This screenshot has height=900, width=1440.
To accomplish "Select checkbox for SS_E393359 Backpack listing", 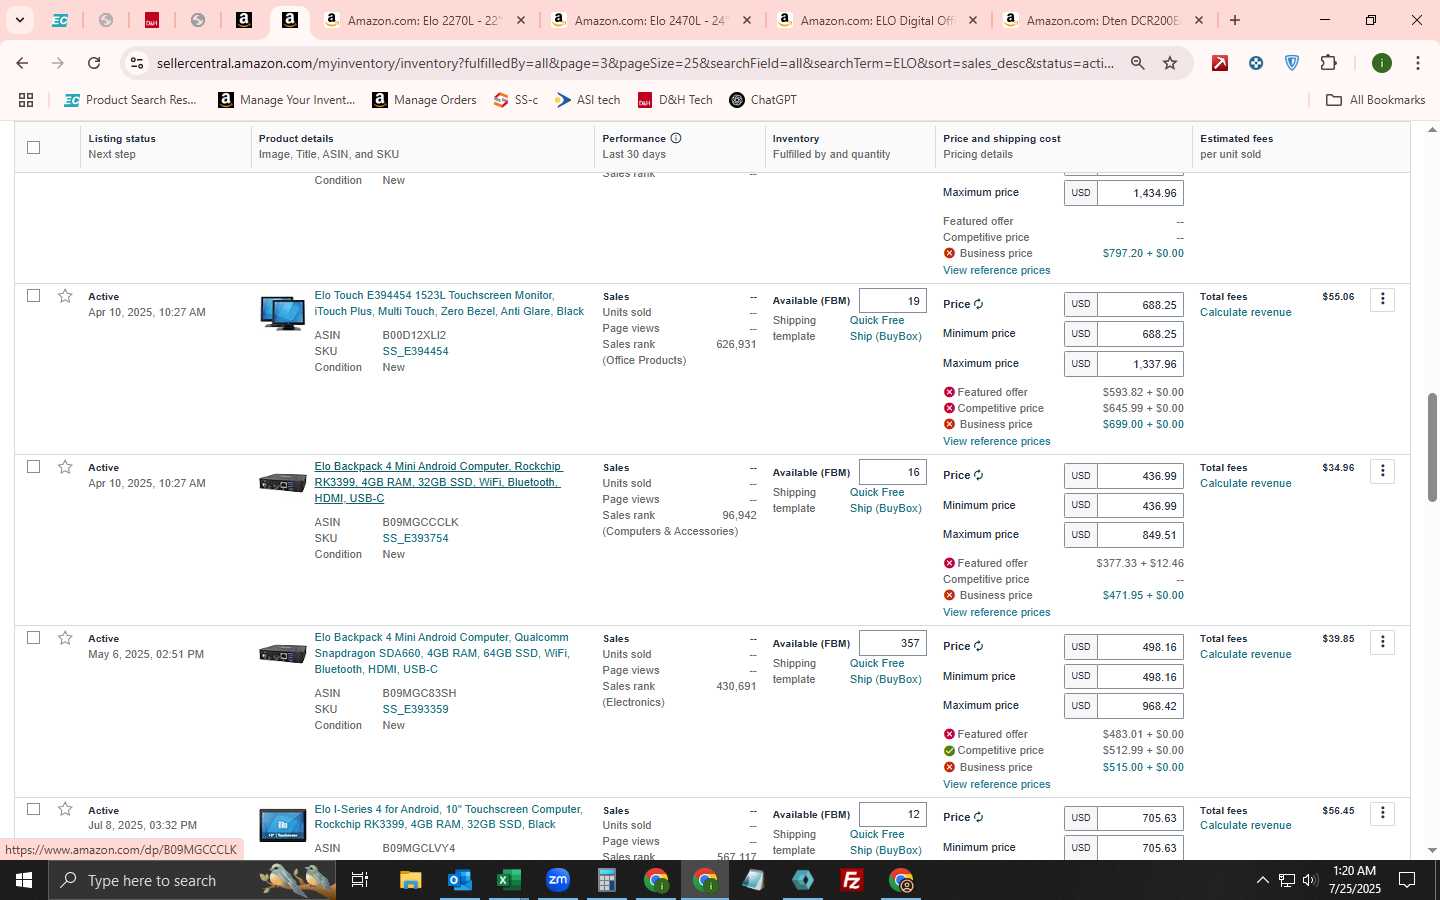I will click(x=33, y=638).
